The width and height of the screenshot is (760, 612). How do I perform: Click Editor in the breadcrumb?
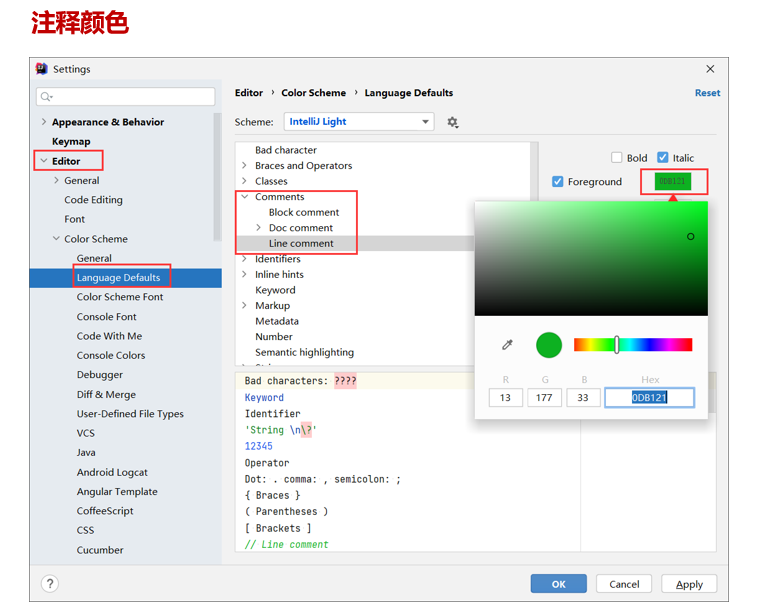(249, 93)
